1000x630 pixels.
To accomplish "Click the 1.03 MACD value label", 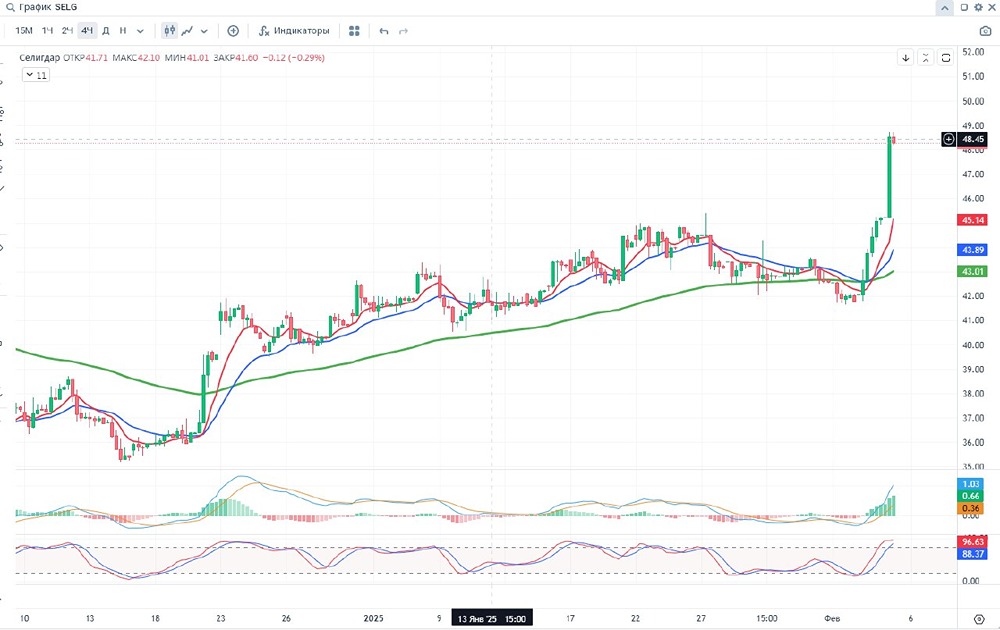I will click(971, 484).
